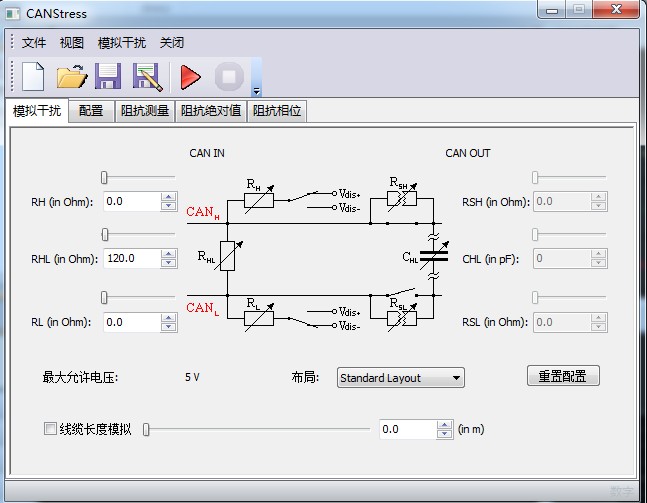Switch to the 阻抗测量 tab
647x503 pixels.
pyautogui.click(x=145, y=111)
